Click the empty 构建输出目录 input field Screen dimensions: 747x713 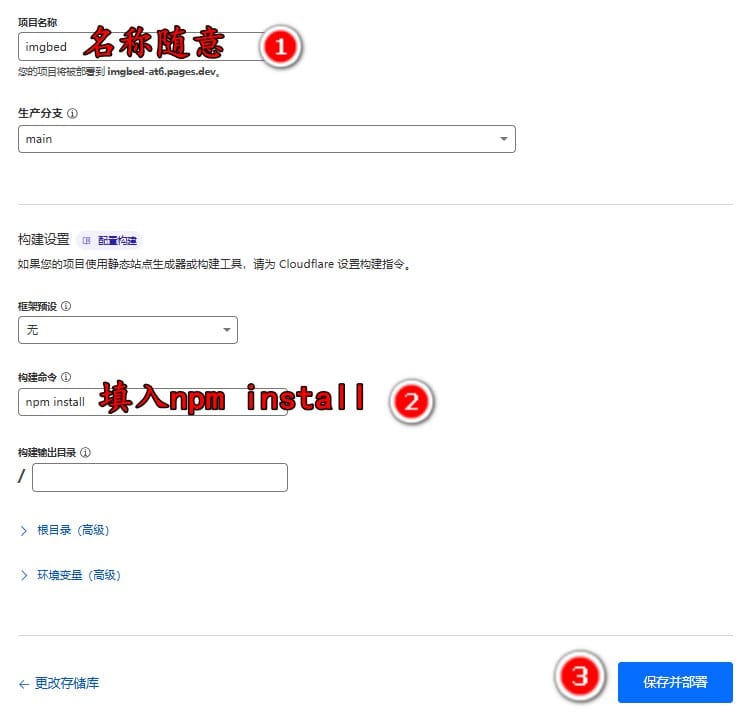coord(160,477)
